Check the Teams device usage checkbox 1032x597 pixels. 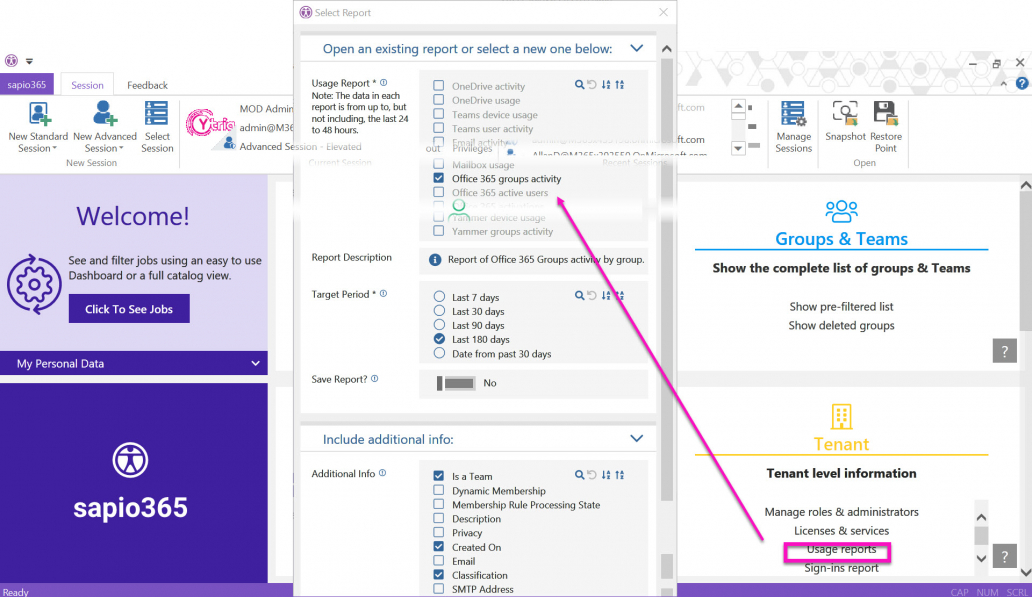pos(438,114)
